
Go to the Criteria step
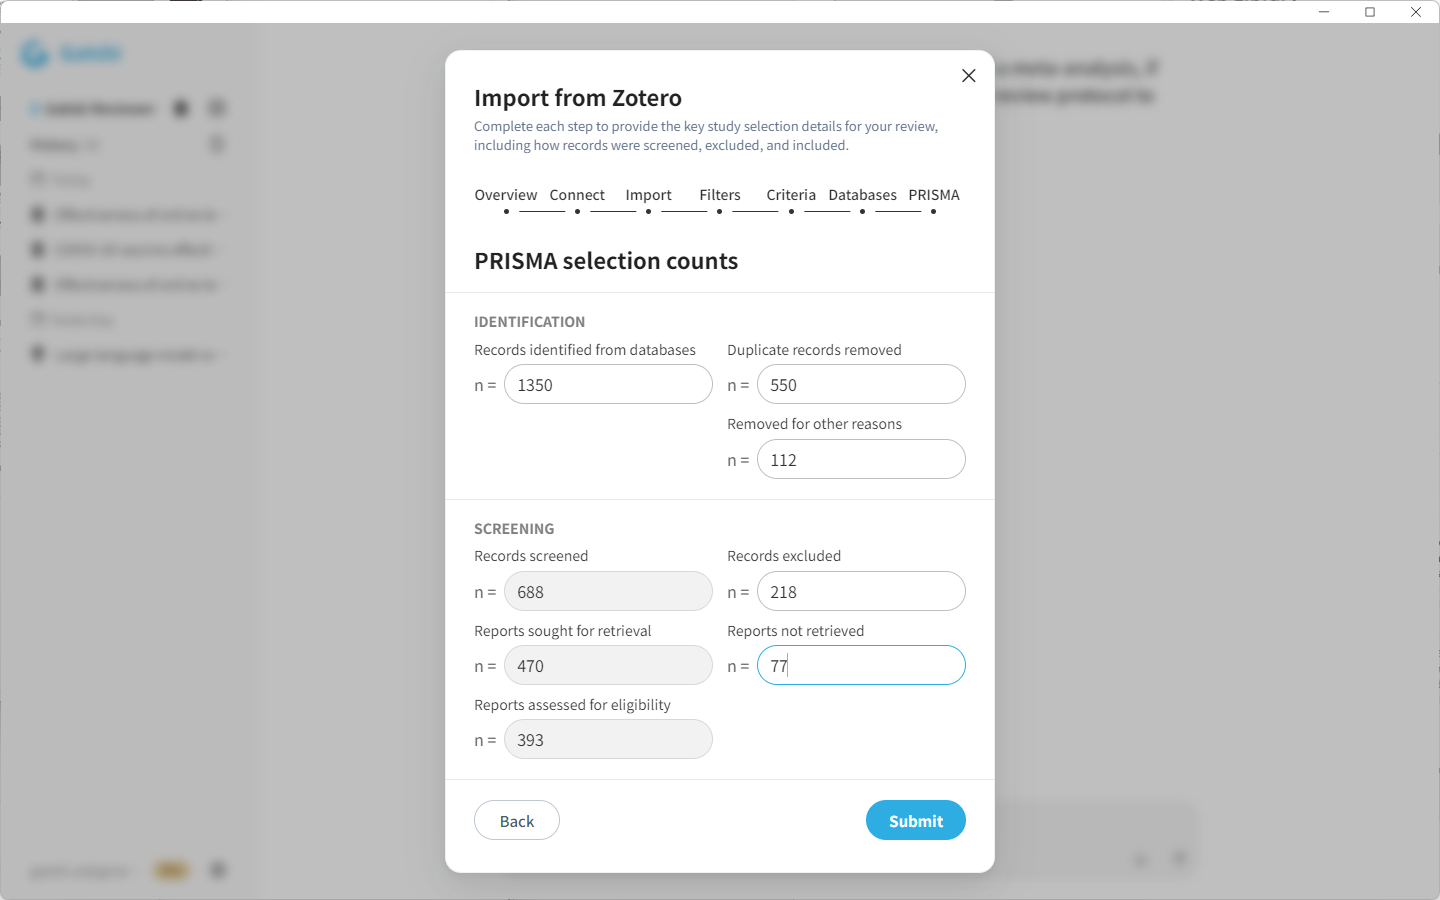click(791, 195)
